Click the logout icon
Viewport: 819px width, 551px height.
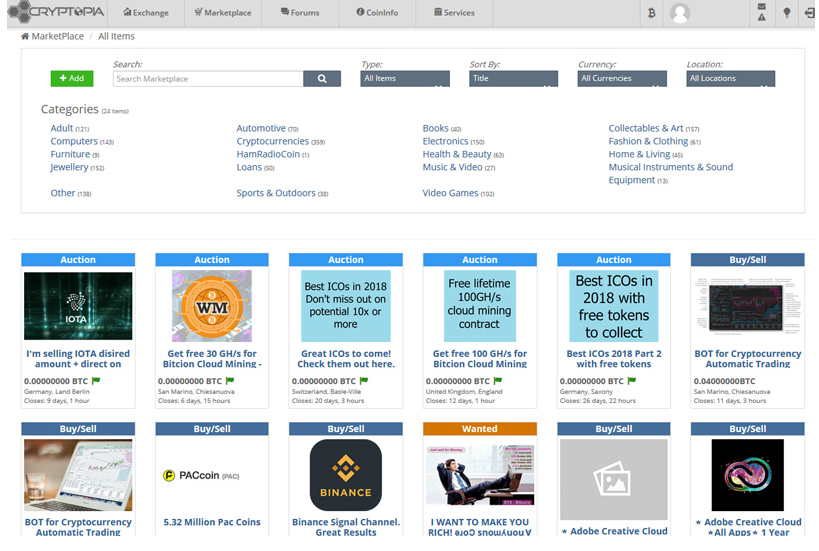click(809, 13)
